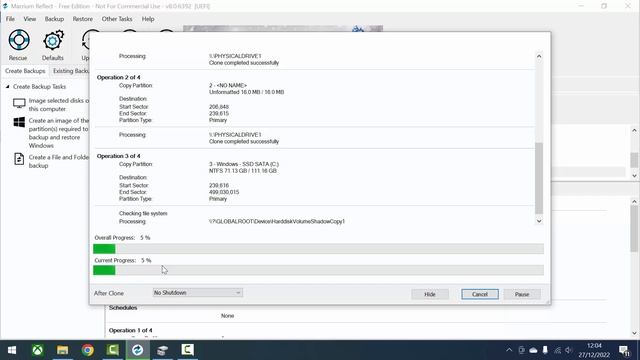Viewport: 640px width, 360px height.
Task: Click the '2 - <NO NAME>' partition text
Action: (x=228, y=85)
